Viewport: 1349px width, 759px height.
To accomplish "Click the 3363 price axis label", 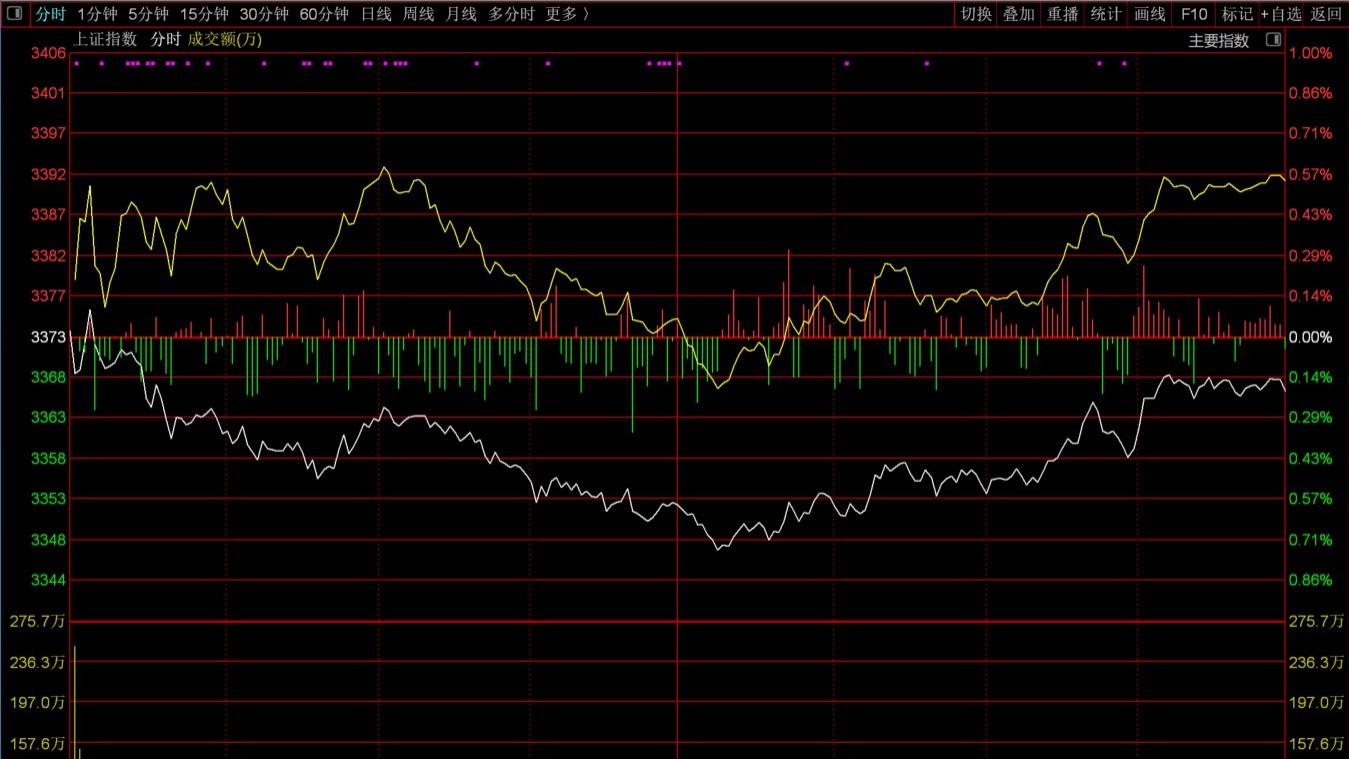I will click(49, 417).
